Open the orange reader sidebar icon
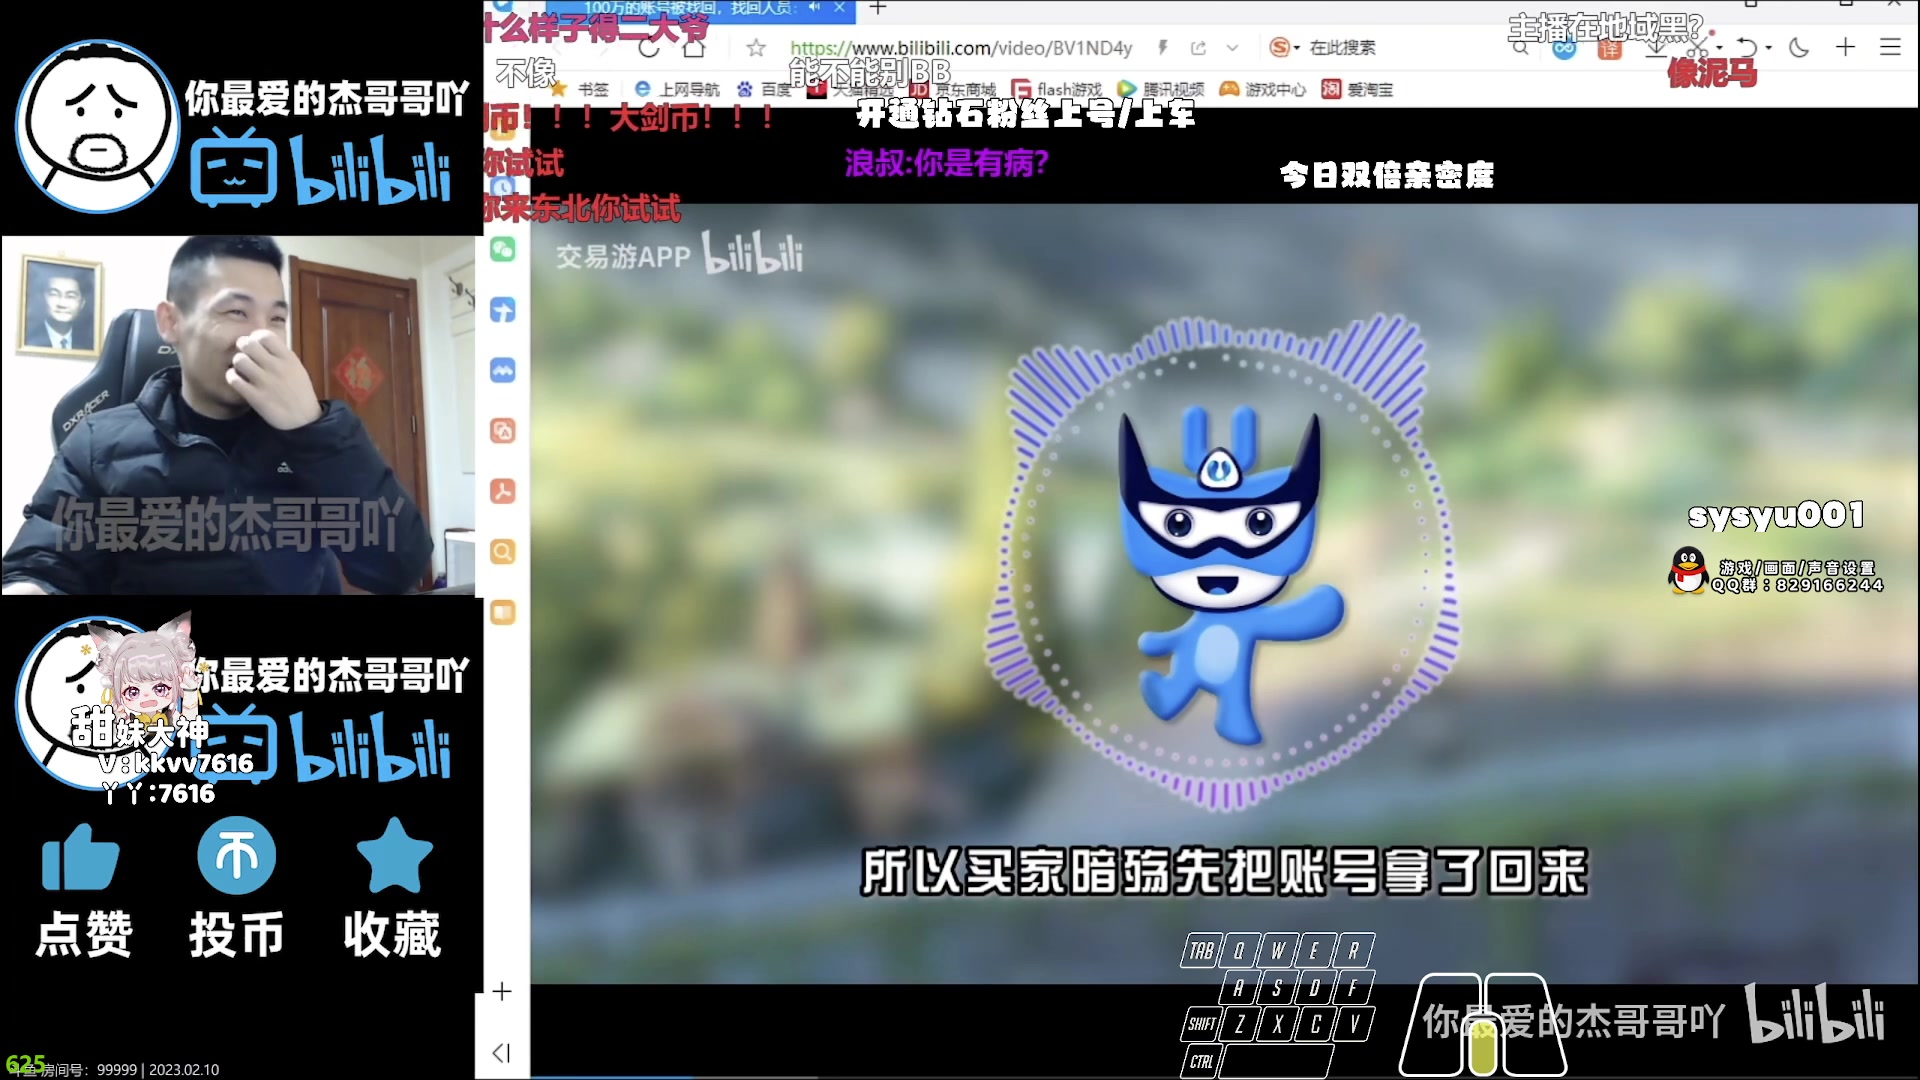Screen dimensions: 1920x1080 pyautogui.click(x=502, y=612)
